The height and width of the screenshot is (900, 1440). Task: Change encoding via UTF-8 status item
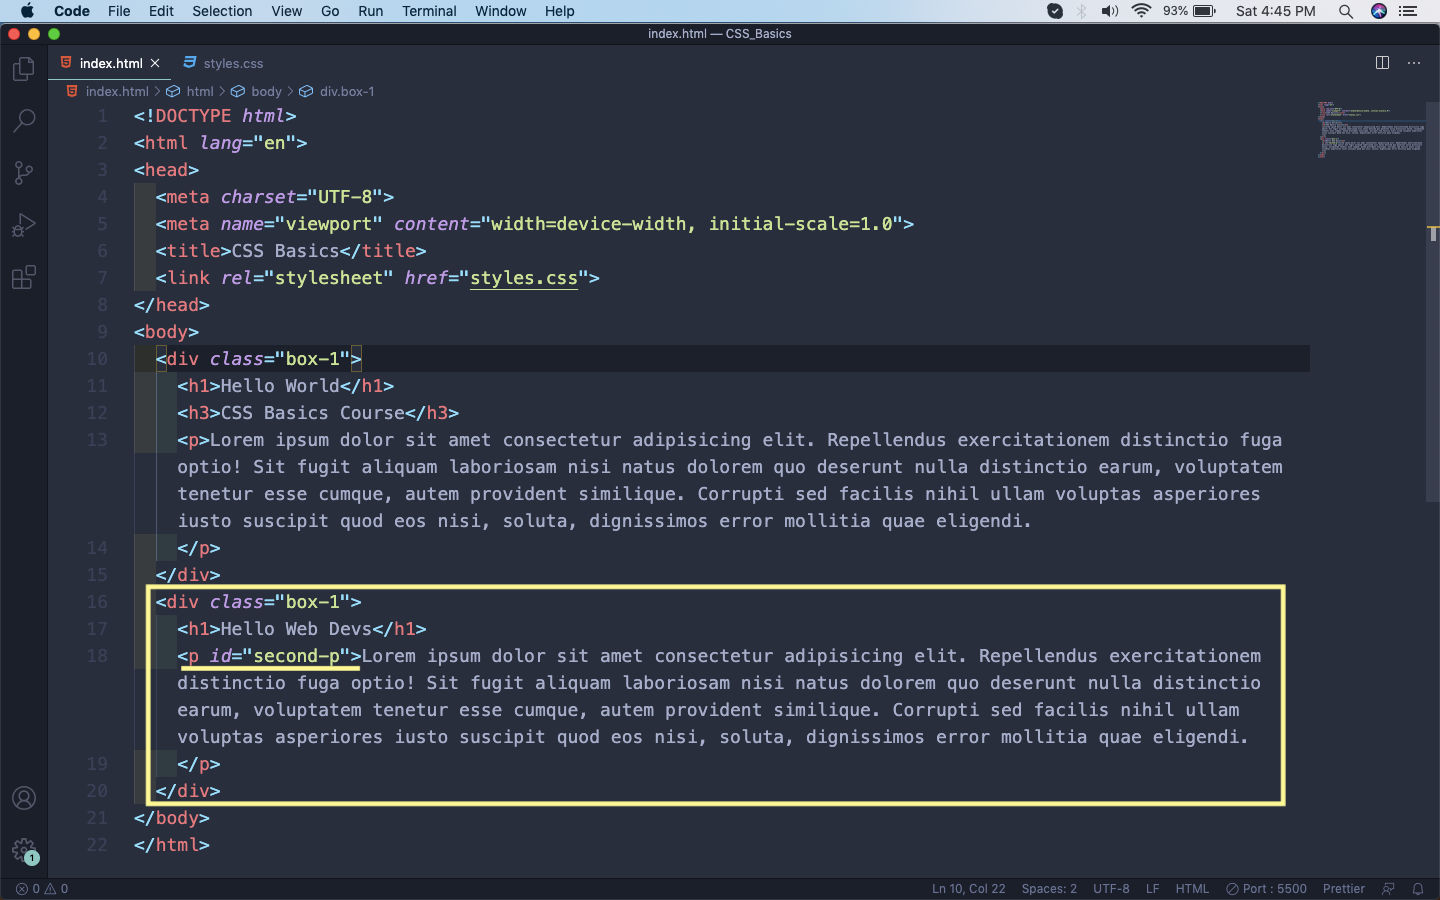[x=1111, y=888]
